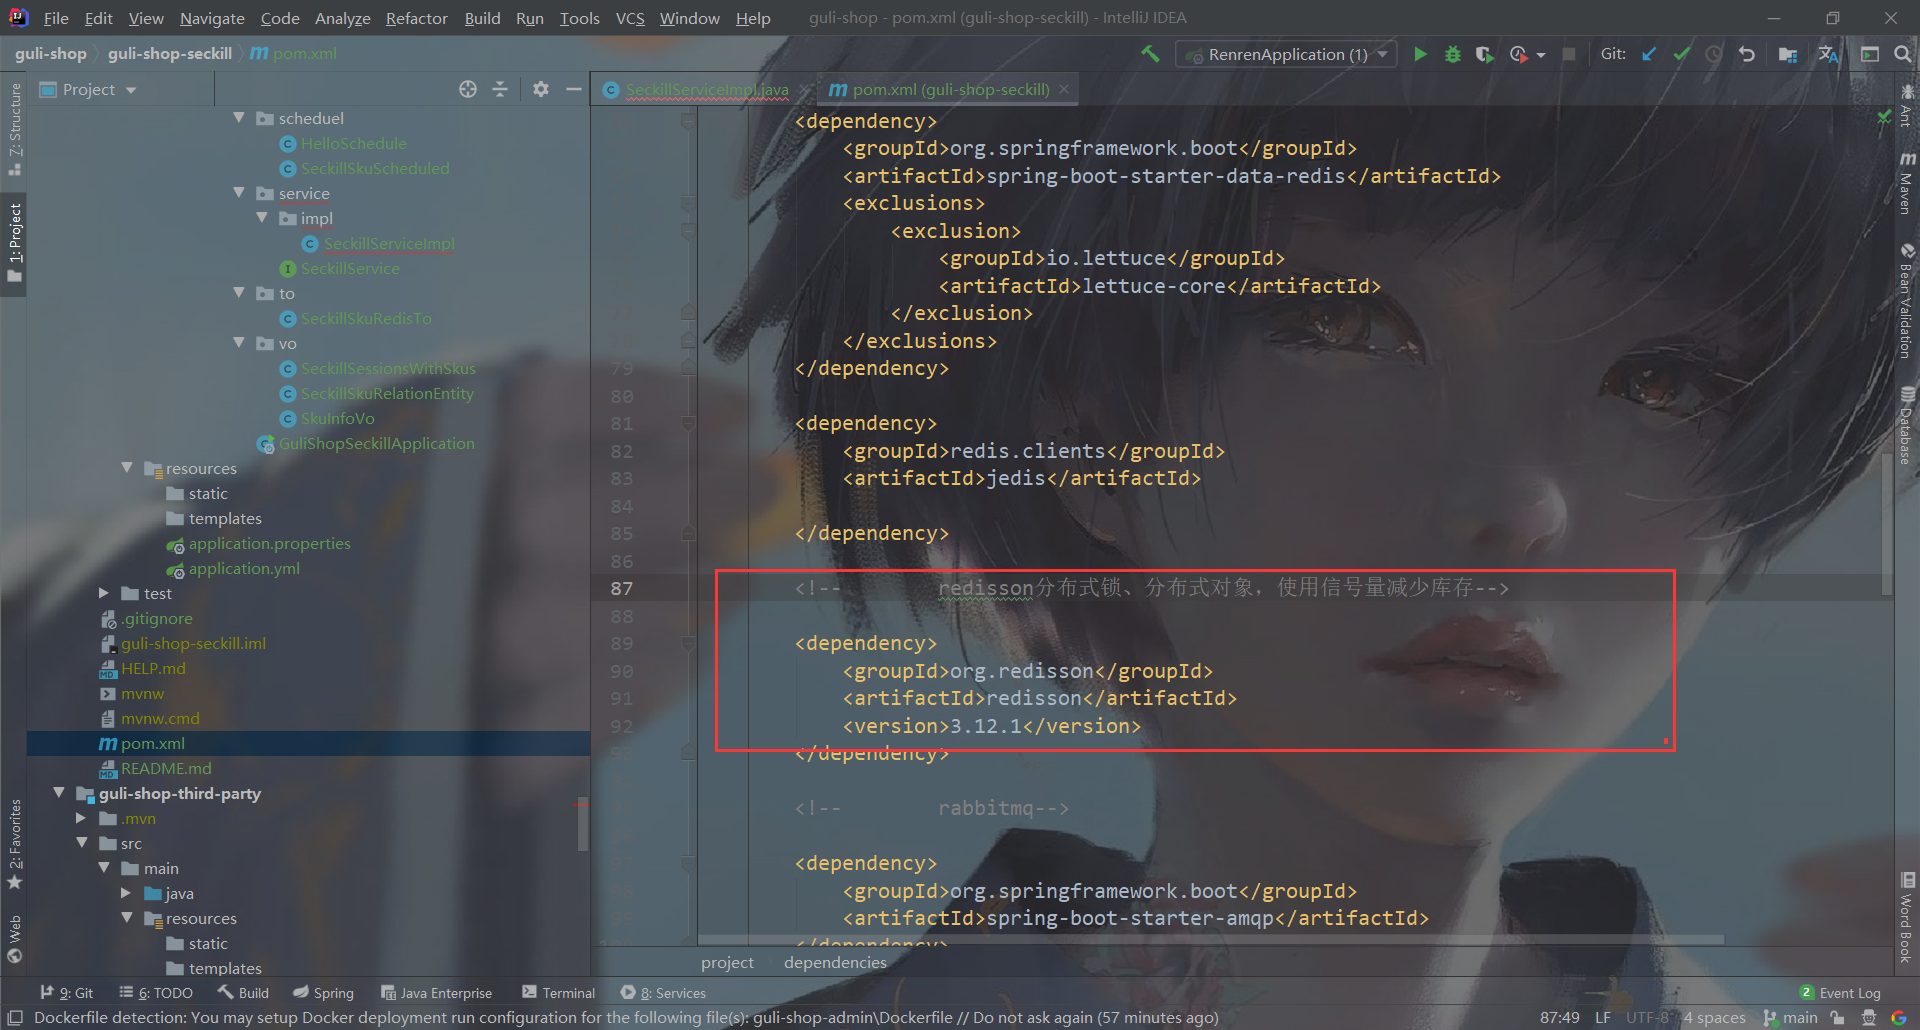The width and height of the screenshot is (1920, 1030).
Task: Collapse the guli-shop-third-party module
Action: 59,793
